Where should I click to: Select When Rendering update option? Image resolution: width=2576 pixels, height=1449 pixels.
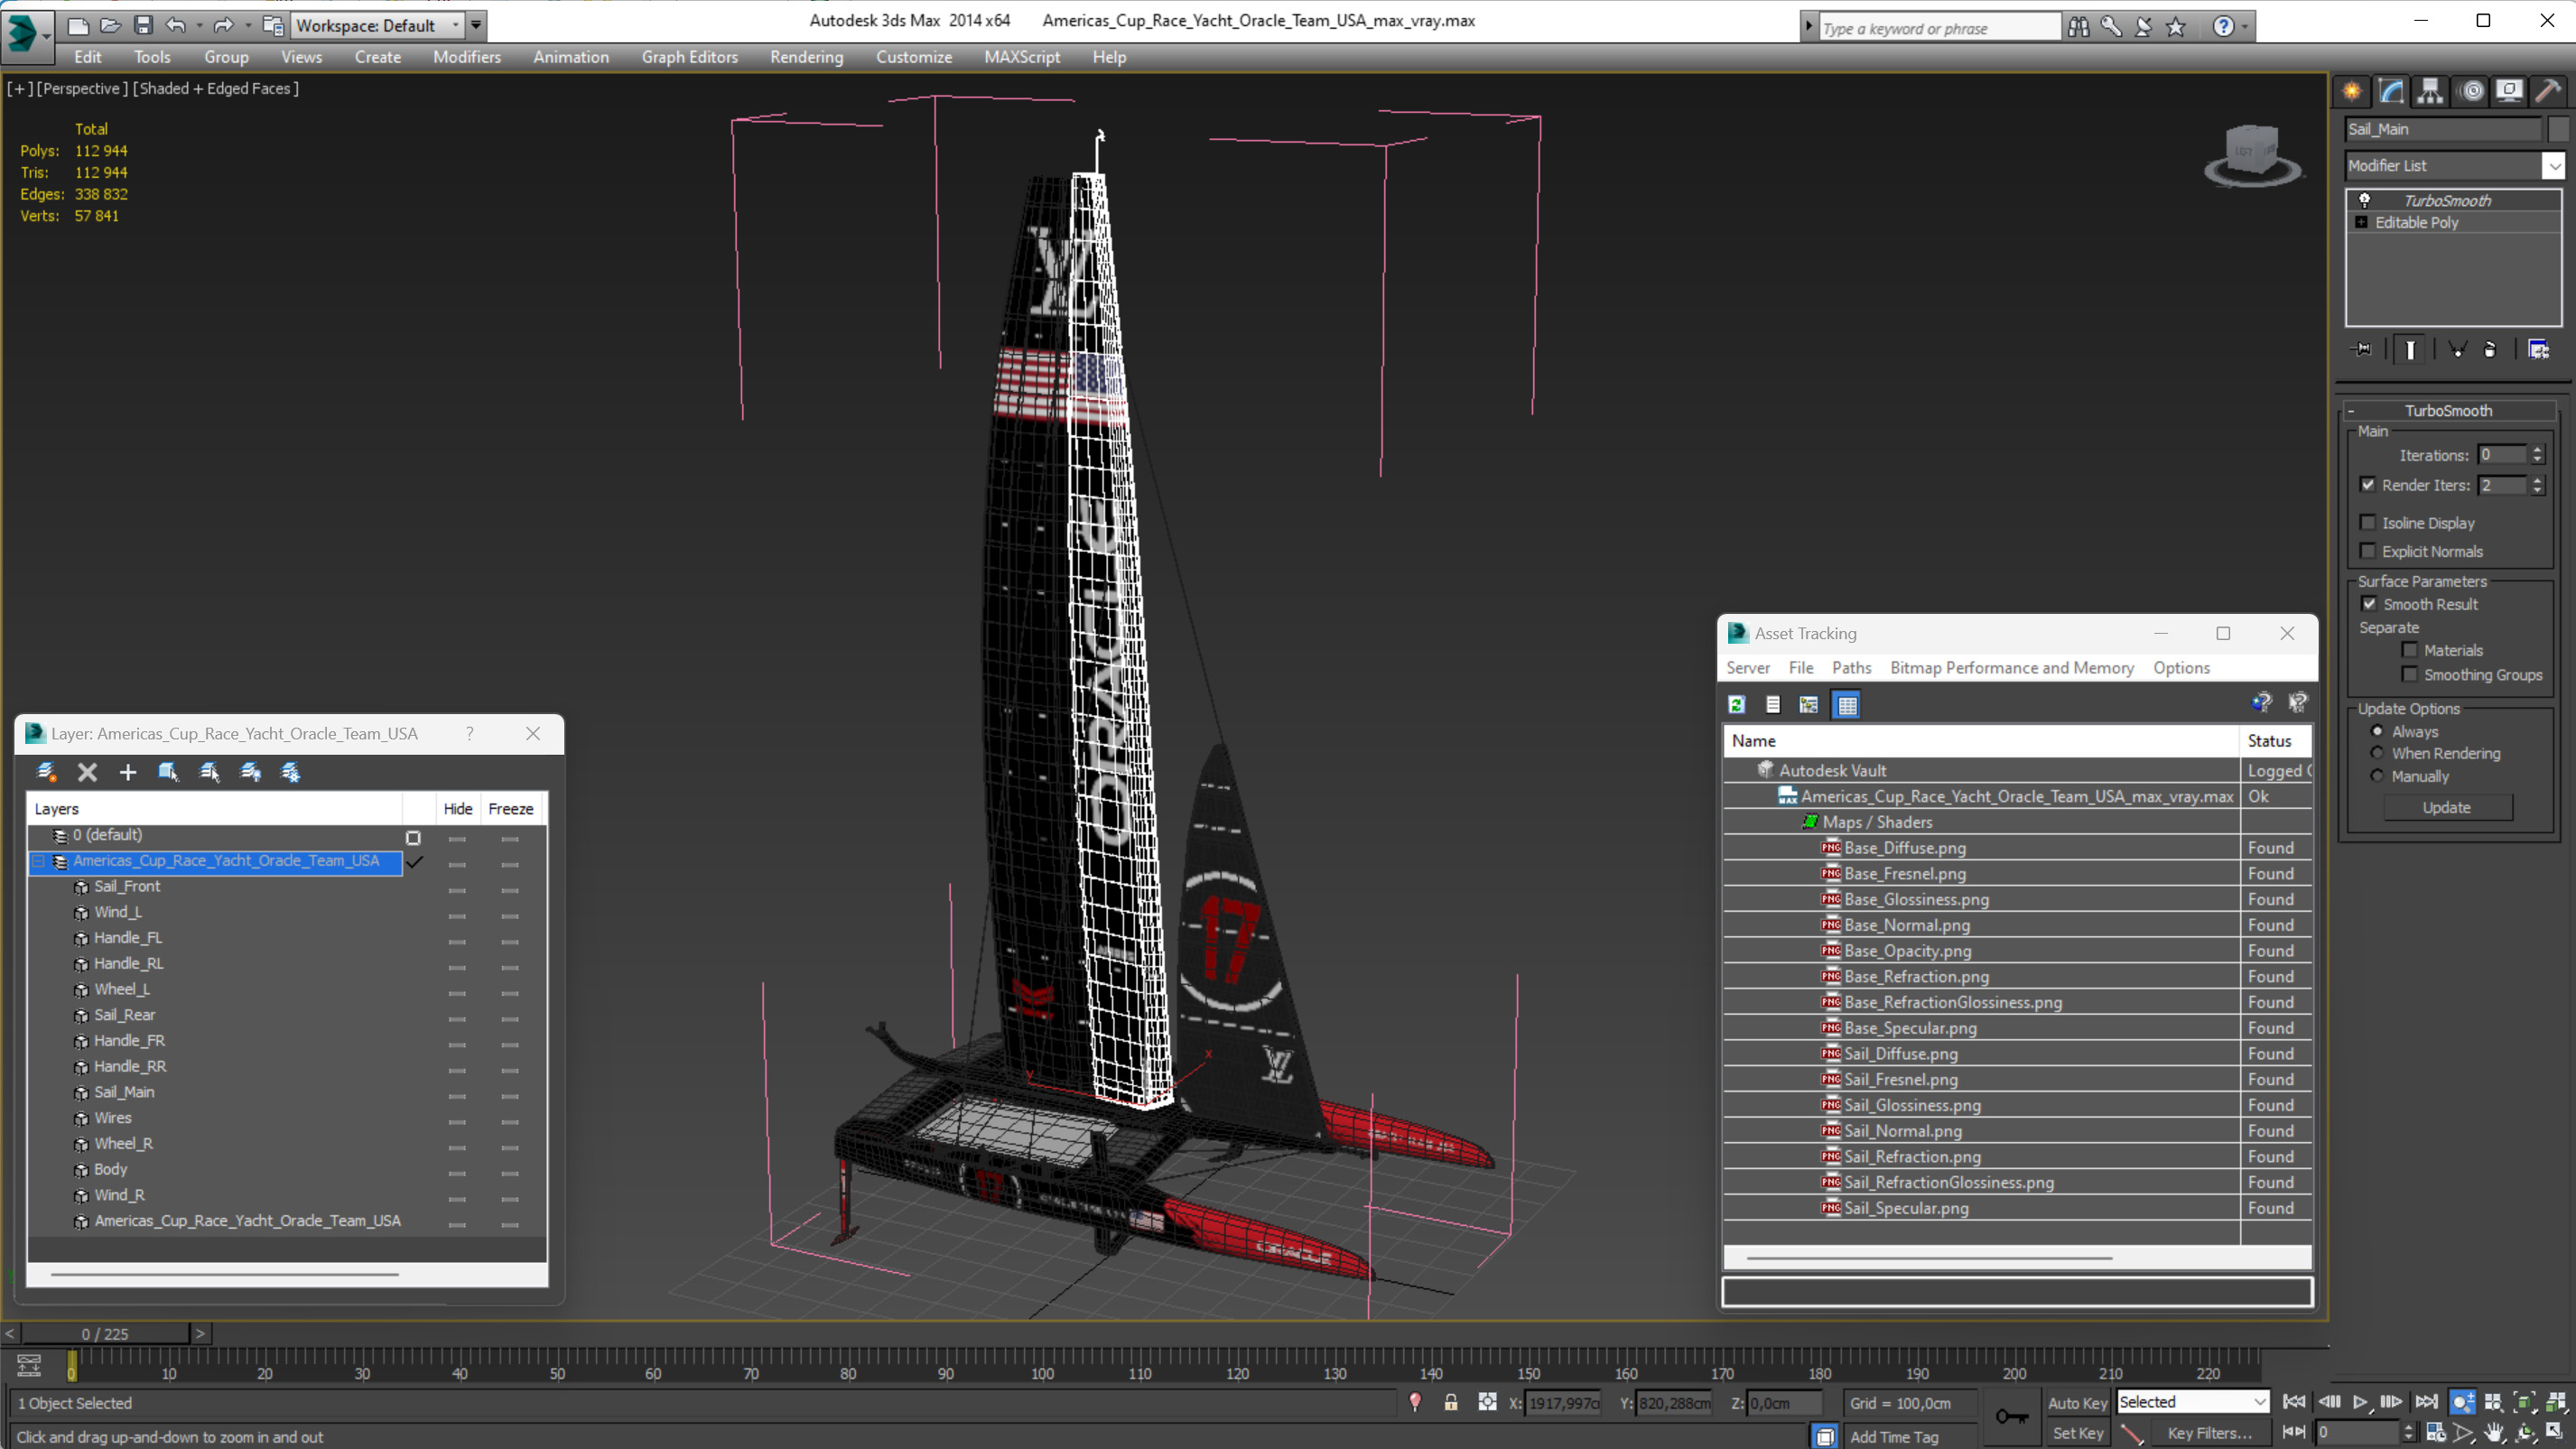point(2377,753)
